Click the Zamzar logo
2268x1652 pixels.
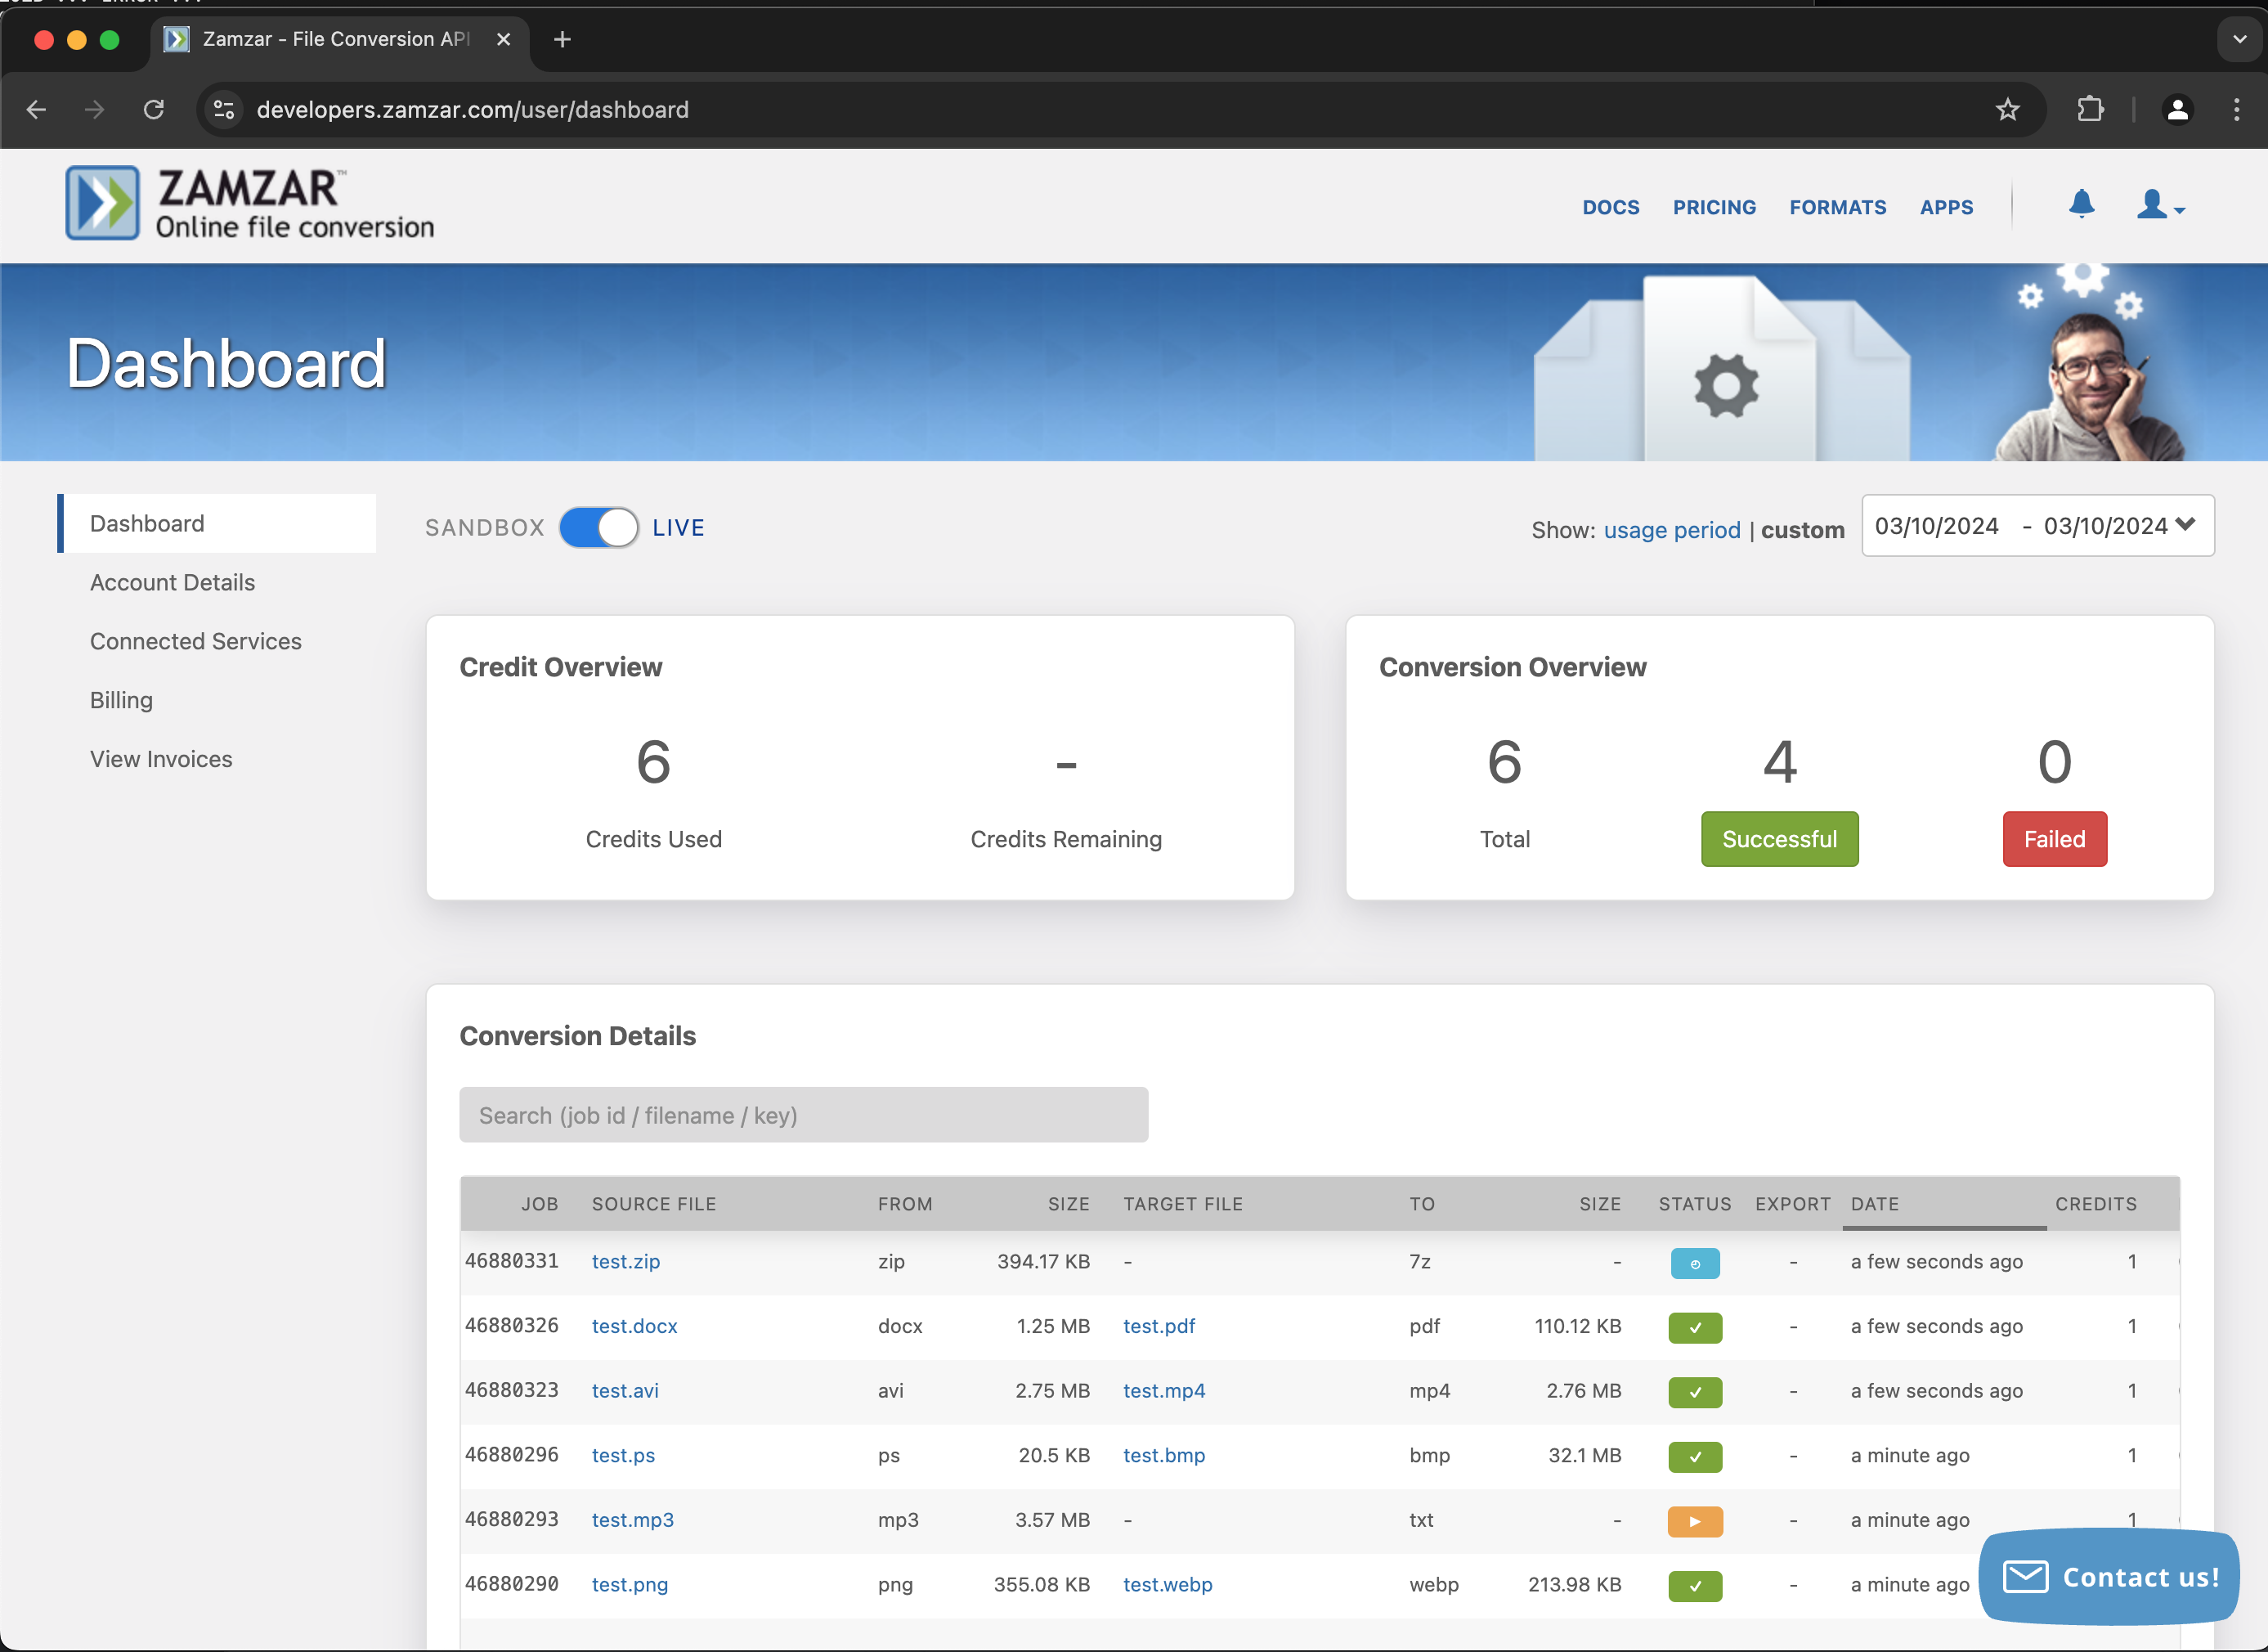click(x=249, y=202)
